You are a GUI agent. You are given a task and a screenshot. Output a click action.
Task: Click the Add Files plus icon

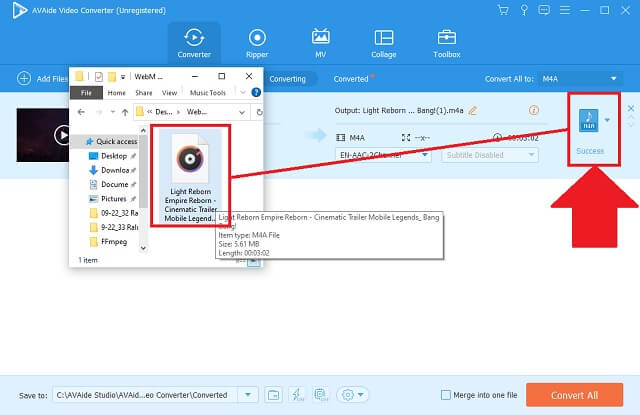(x=24, y=78)
